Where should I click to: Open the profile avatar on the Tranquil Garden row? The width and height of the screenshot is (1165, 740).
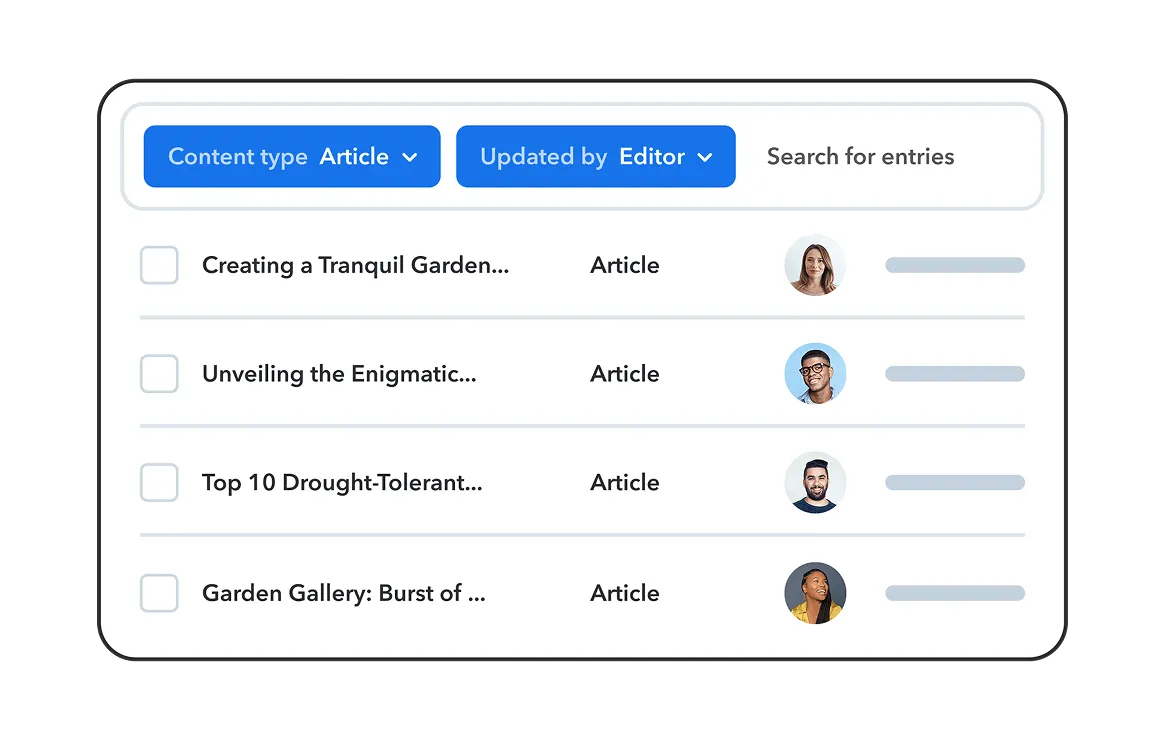tap(815, 265)
